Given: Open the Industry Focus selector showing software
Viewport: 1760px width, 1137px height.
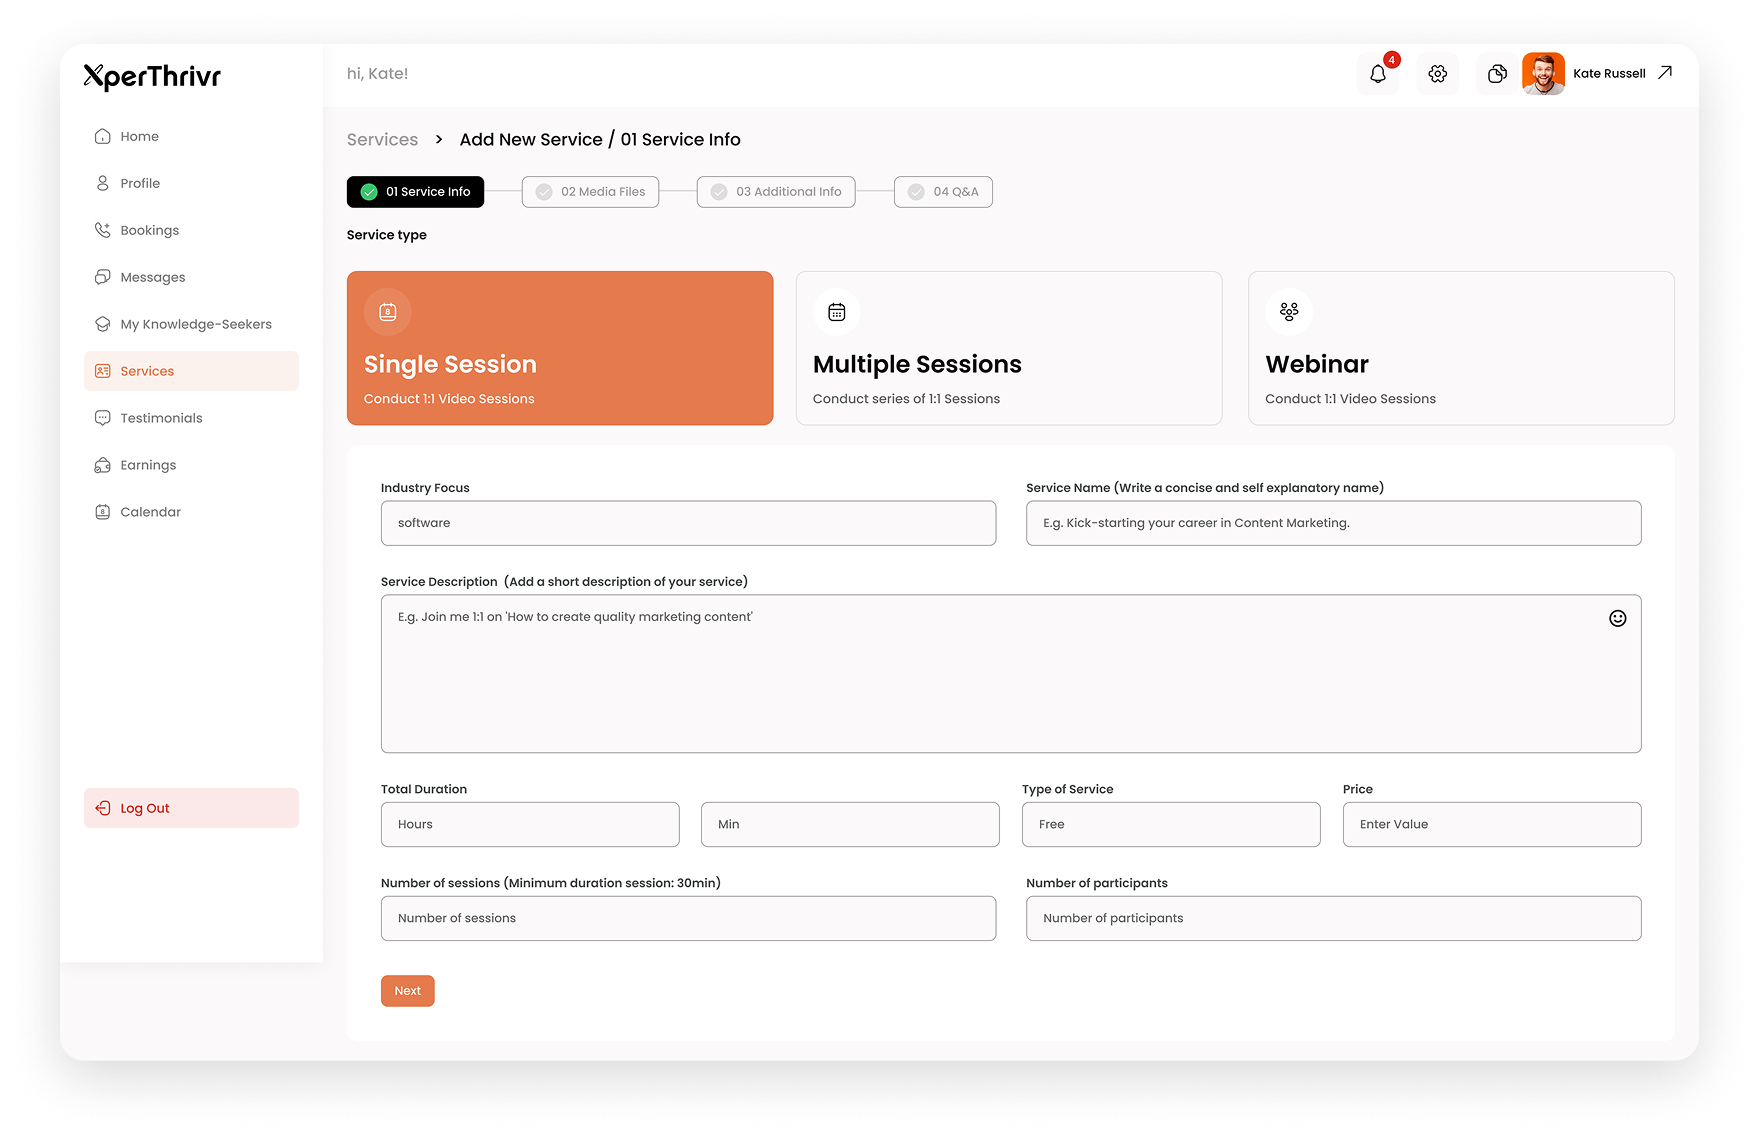Looking at the screenshot, I should pos(688,522).
